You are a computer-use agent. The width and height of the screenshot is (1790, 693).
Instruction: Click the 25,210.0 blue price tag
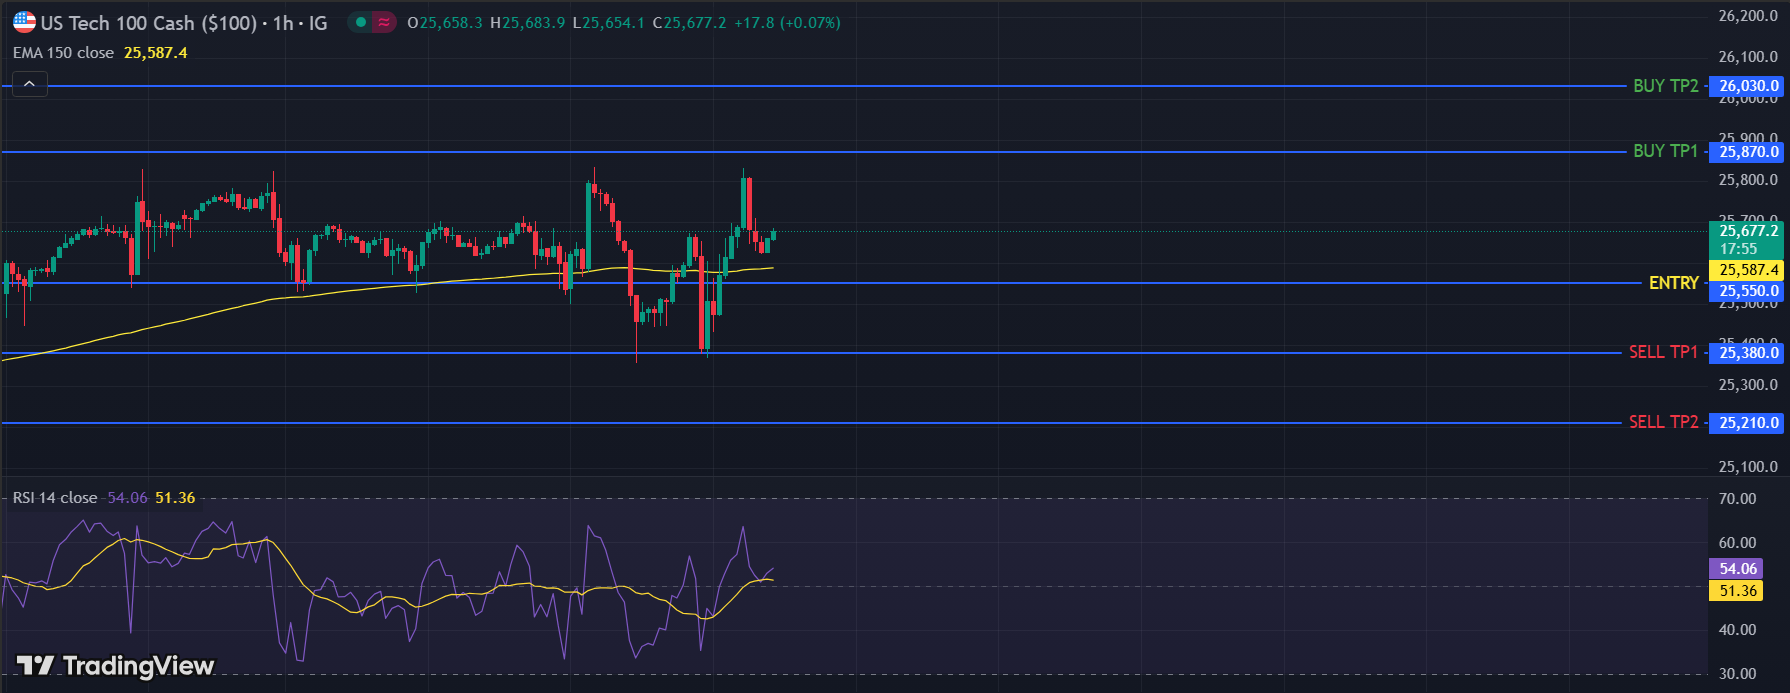[x=1748, y=423]
